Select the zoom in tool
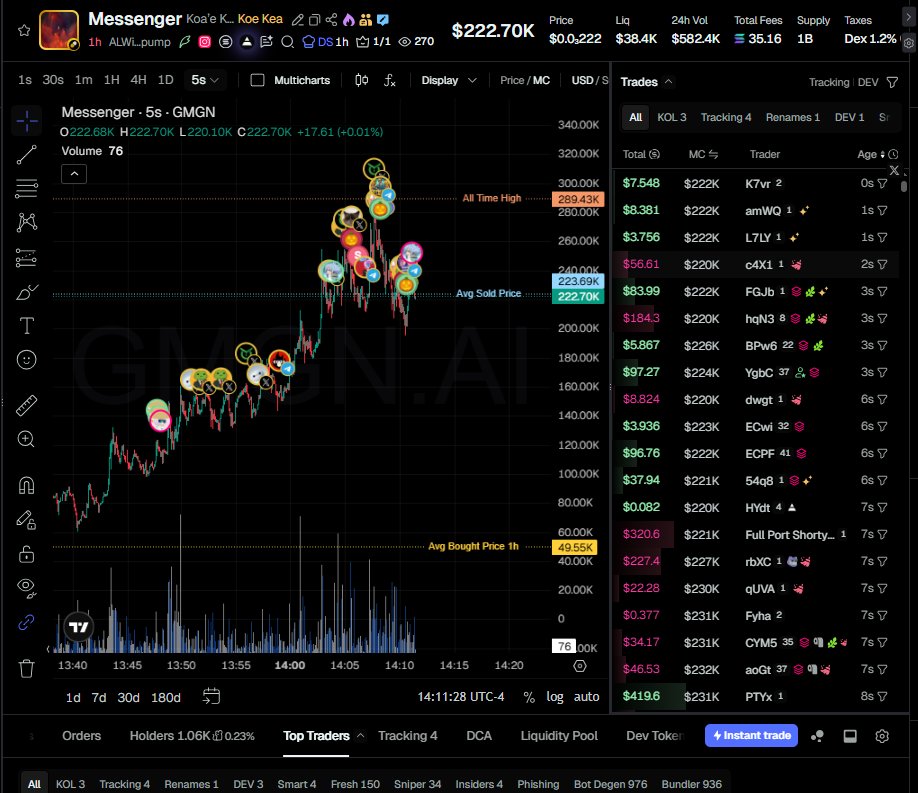The image size is (918, 793). click(x=26, y=439)
